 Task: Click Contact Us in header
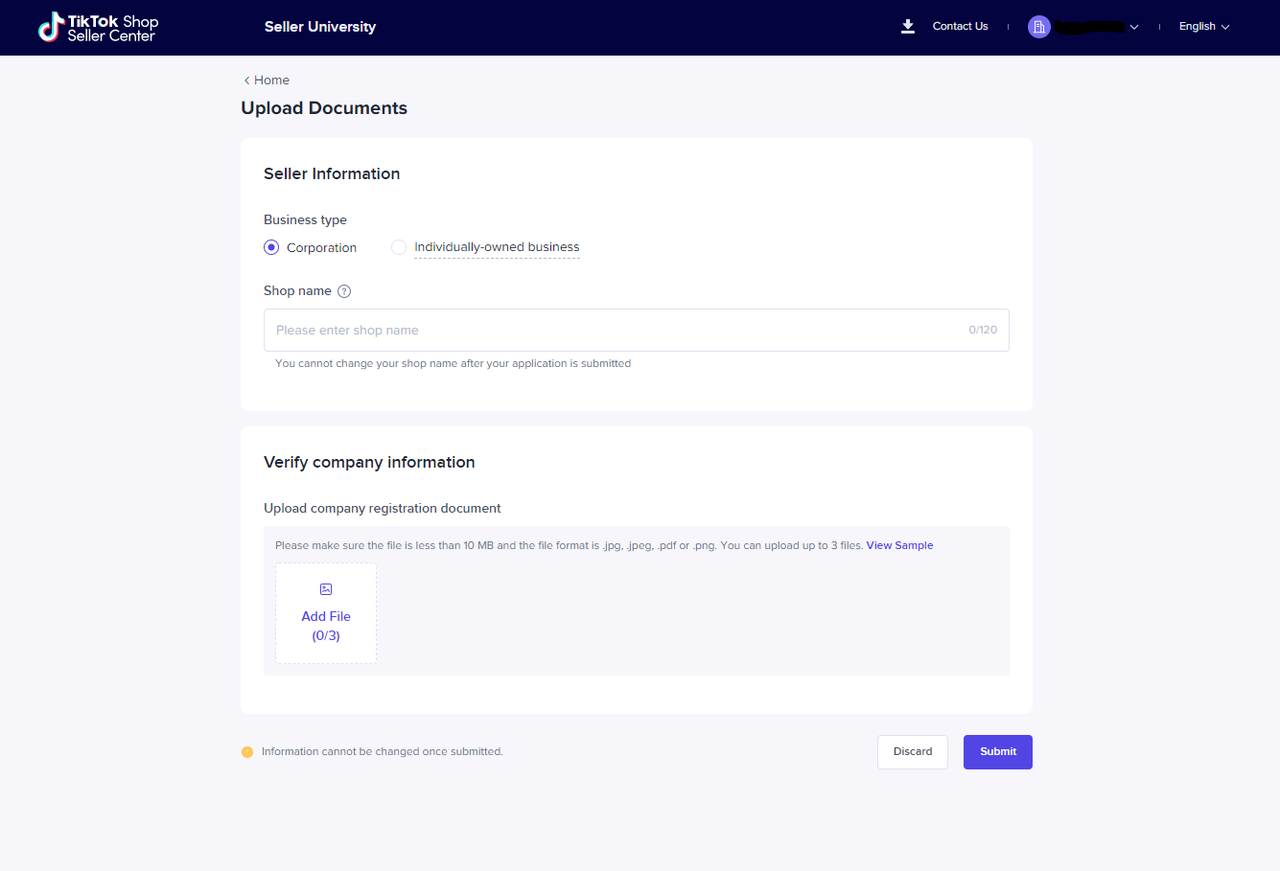pos(960,27)
